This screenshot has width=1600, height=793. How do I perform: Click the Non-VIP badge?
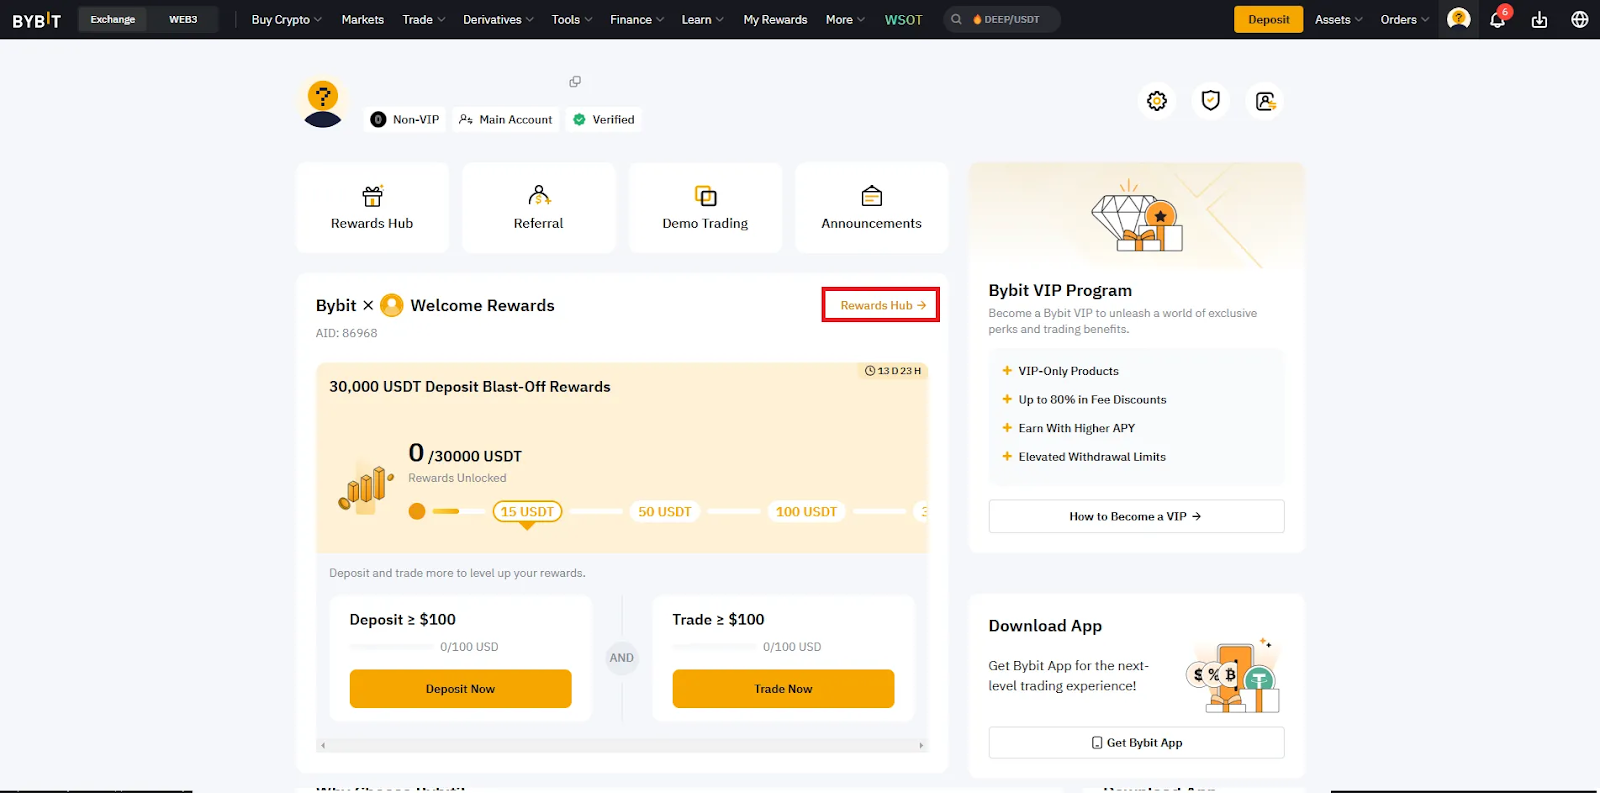[x=405, y=119]
